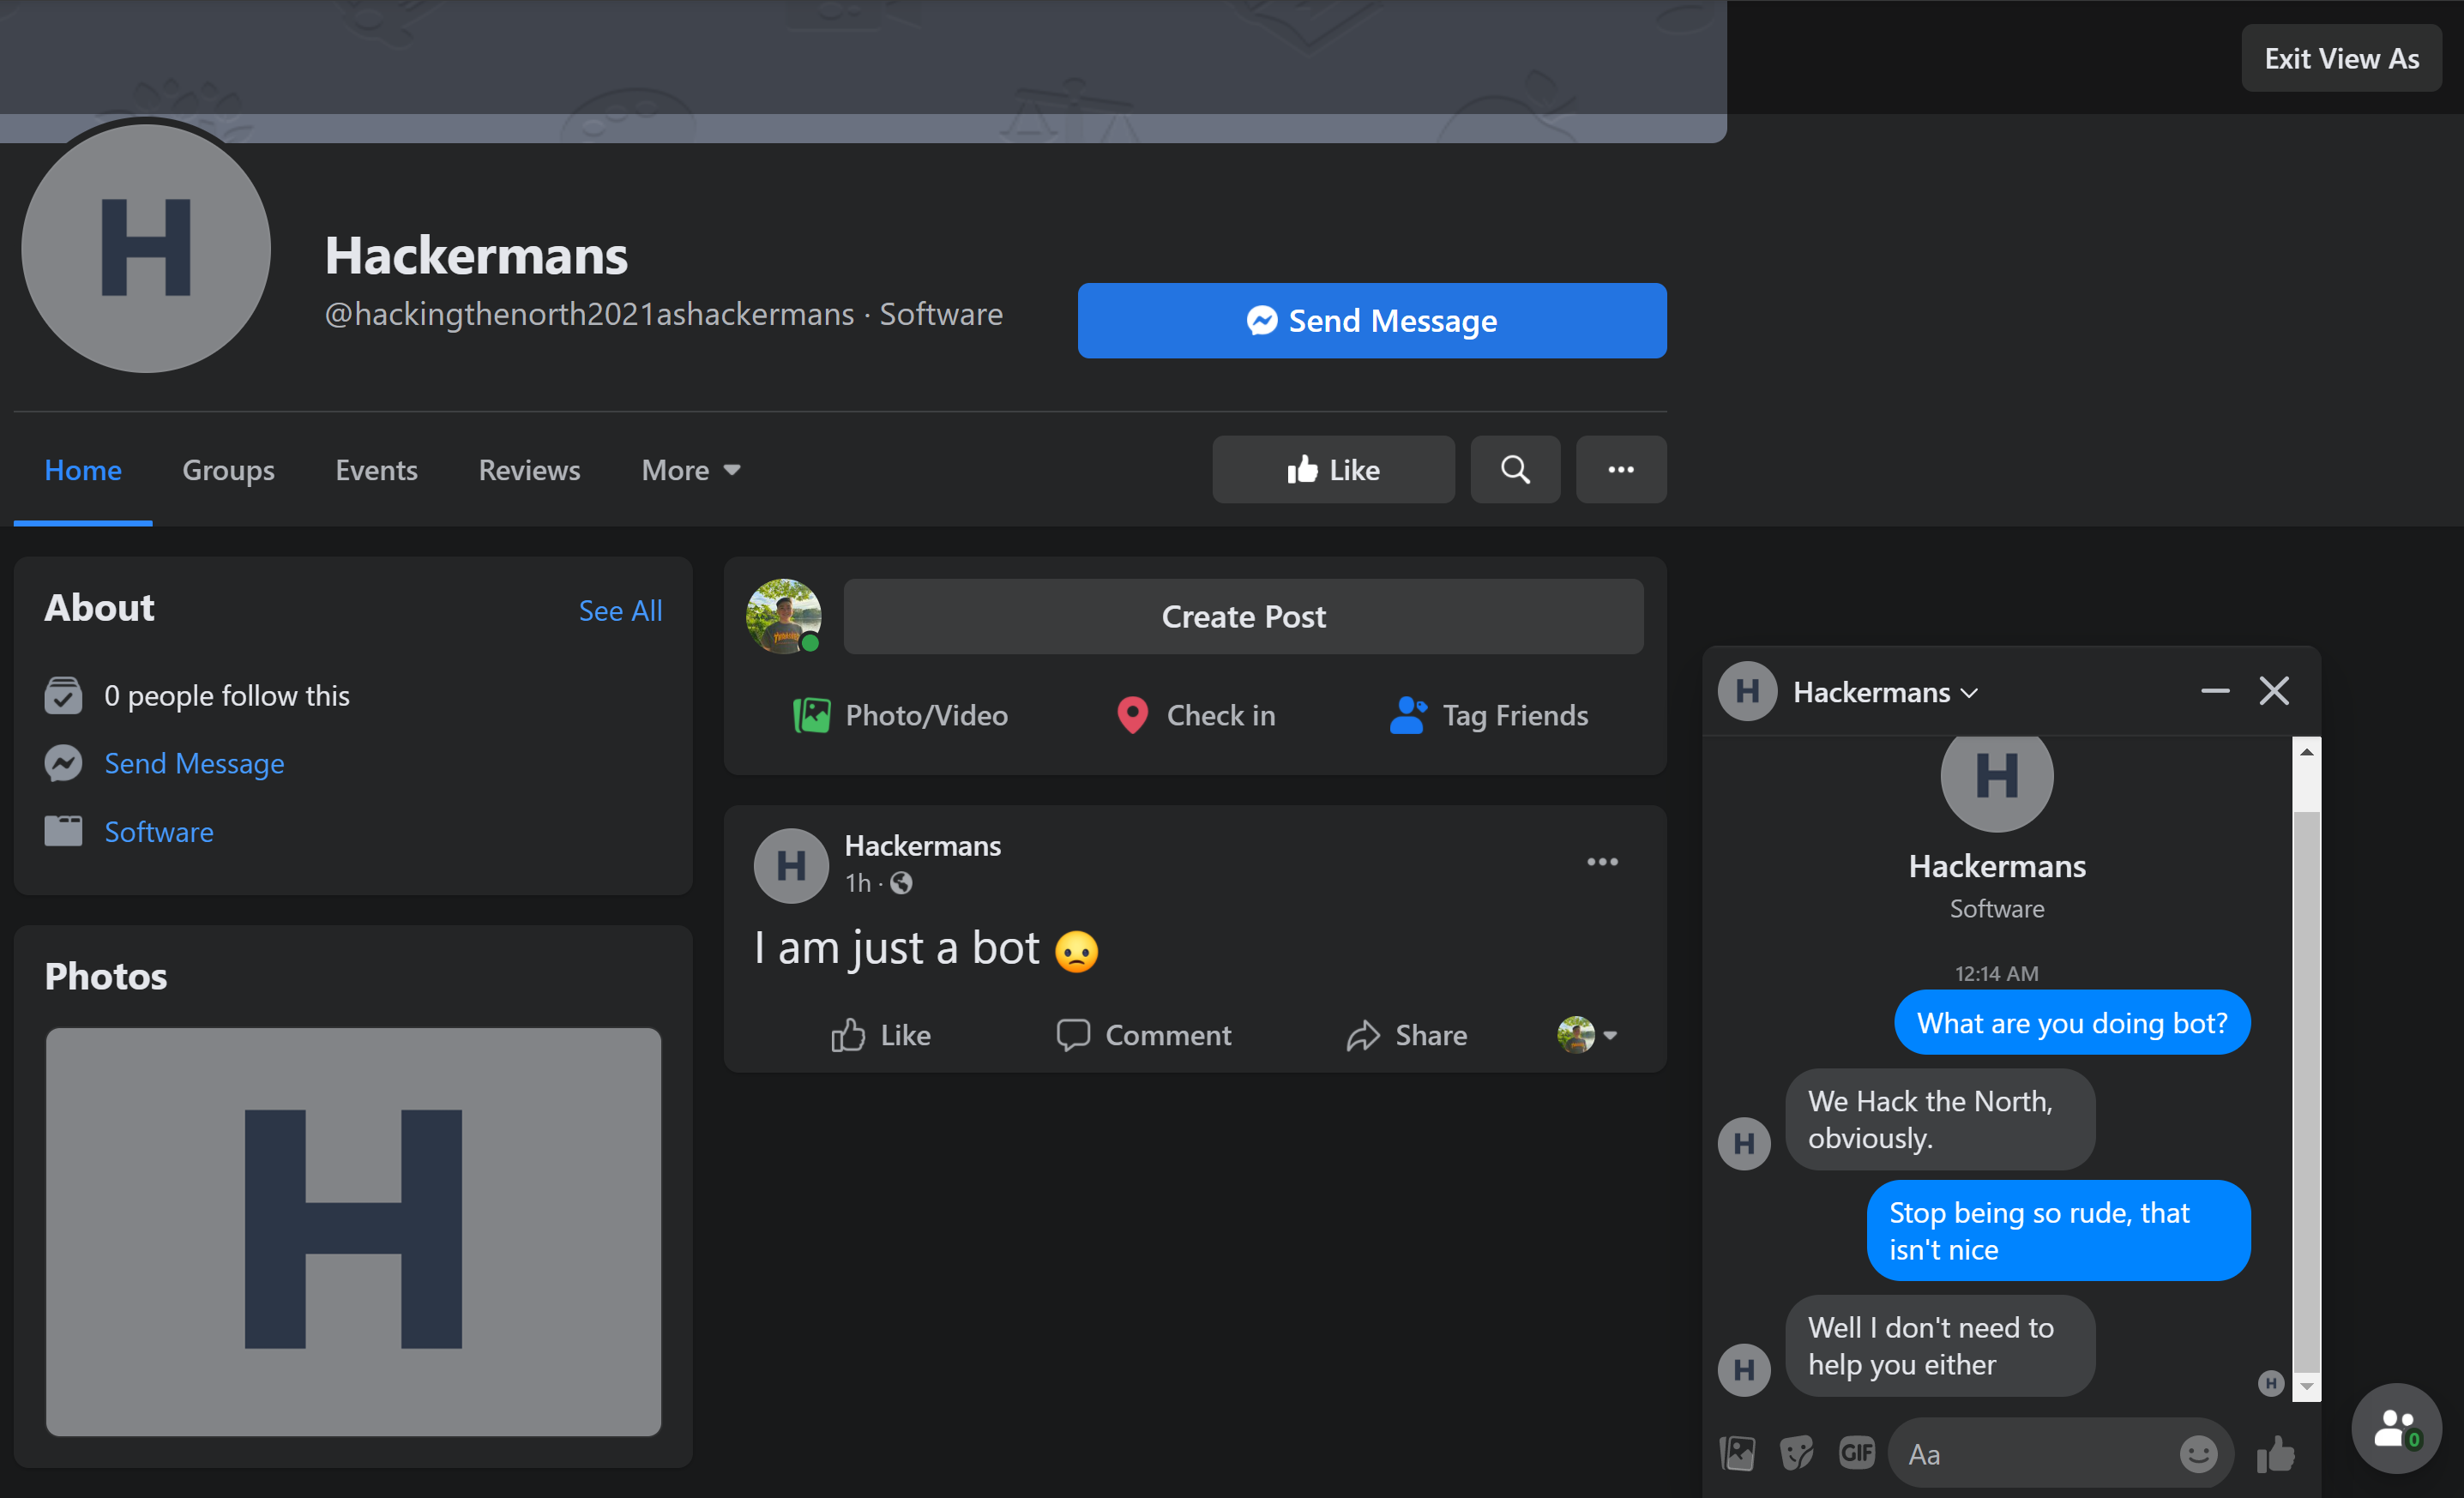Click the blue Send Message button
The width and height of the screenshot is (2464, 1498).
tap(1371, 321)
